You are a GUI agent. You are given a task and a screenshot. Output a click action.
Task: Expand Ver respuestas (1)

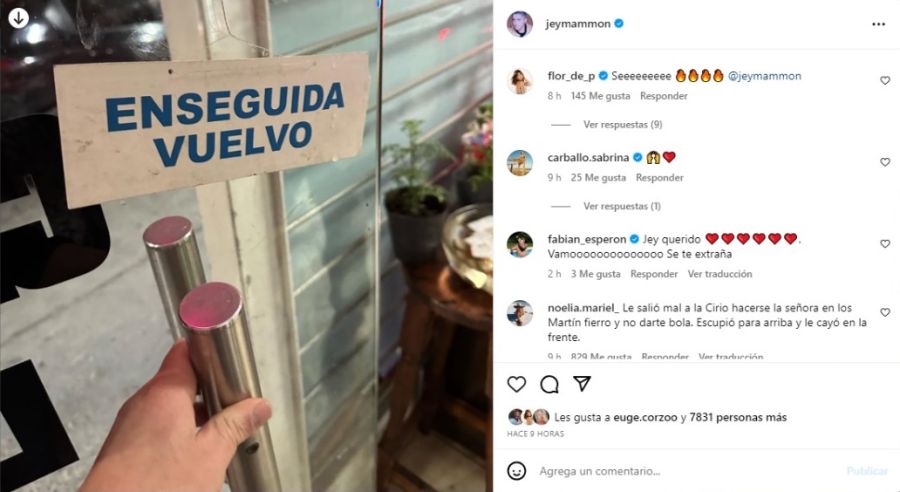[622, 206]
